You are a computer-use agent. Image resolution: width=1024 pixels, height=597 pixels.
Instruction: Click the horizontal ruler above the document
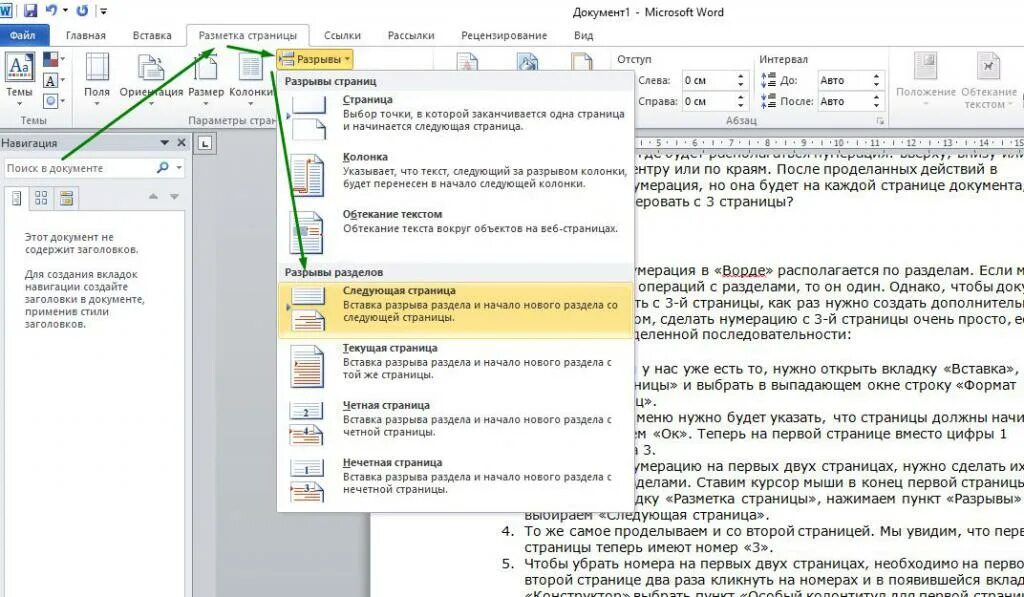(x=829, y=142)
